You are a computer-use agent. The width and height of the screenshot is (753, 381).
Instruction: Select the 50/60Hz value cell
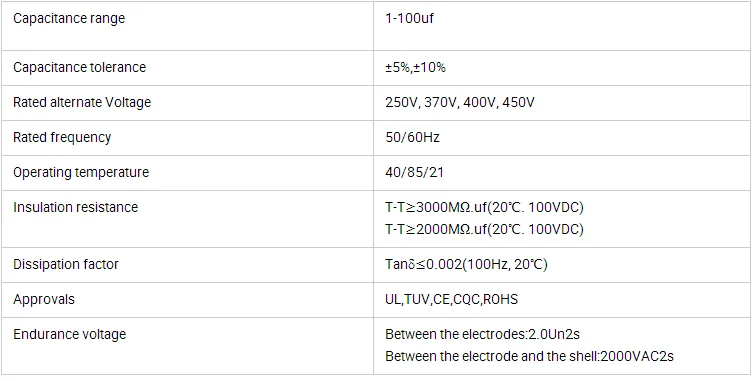[x=562, y=138]
